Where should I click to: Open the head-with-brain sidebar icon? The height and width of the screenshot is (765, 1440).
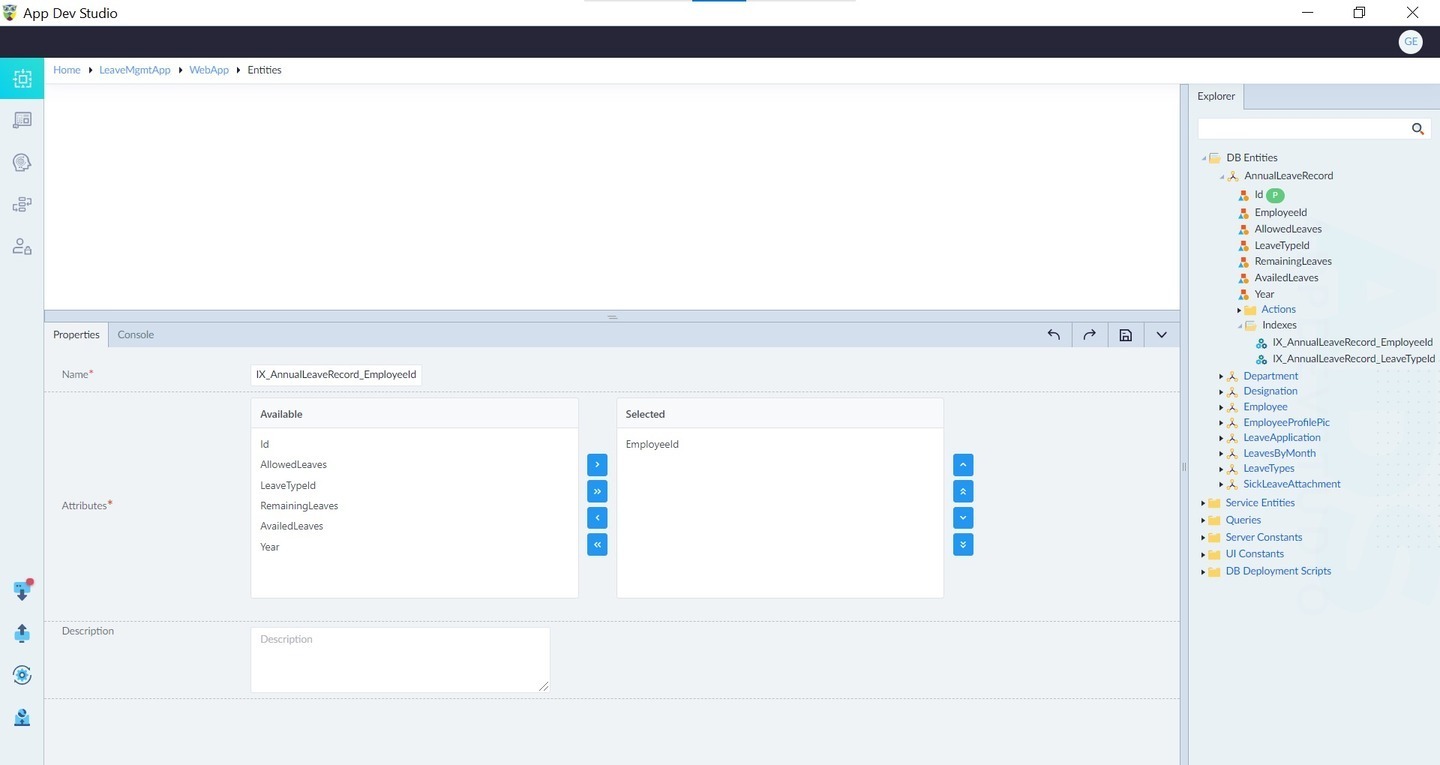22,162
